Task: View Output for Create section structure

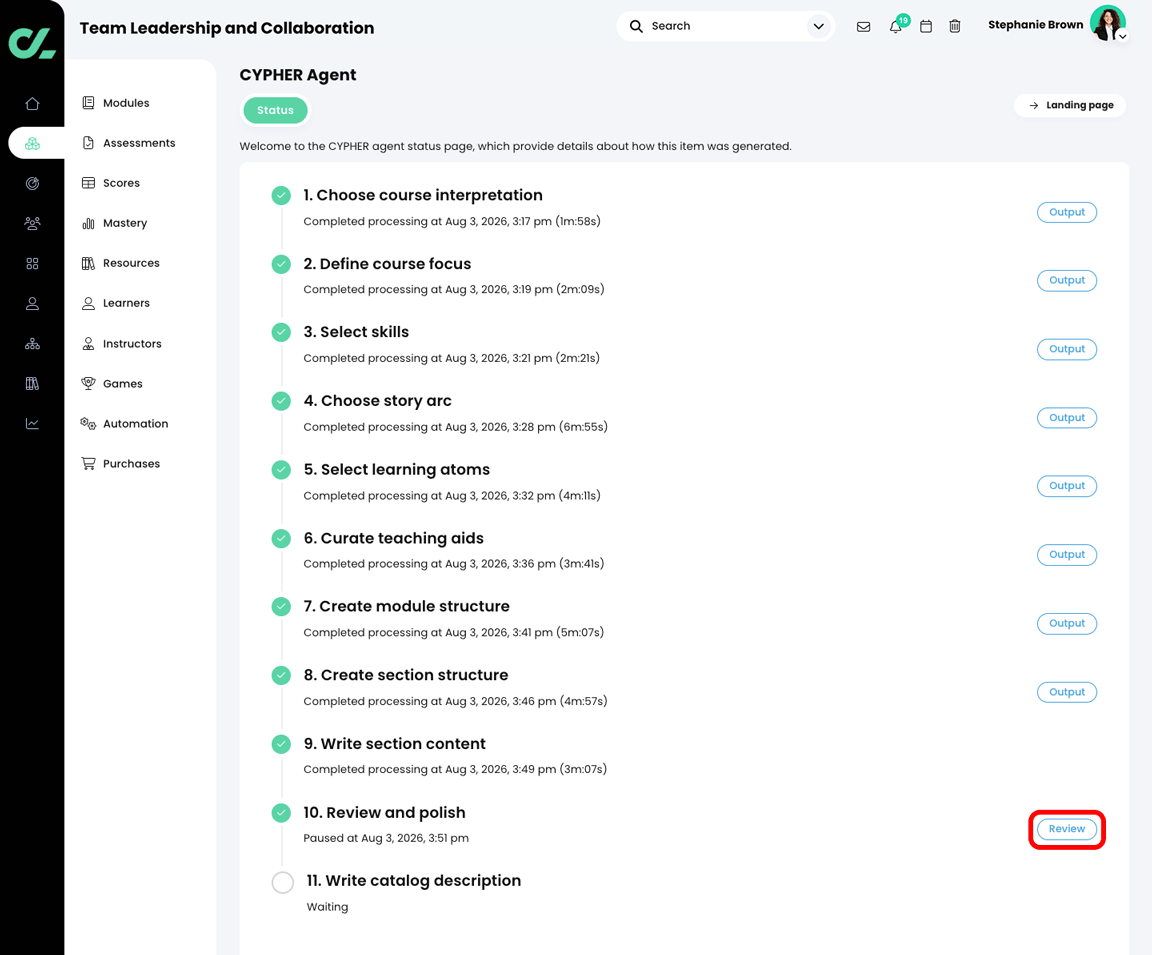Action: coord(1067,692)
